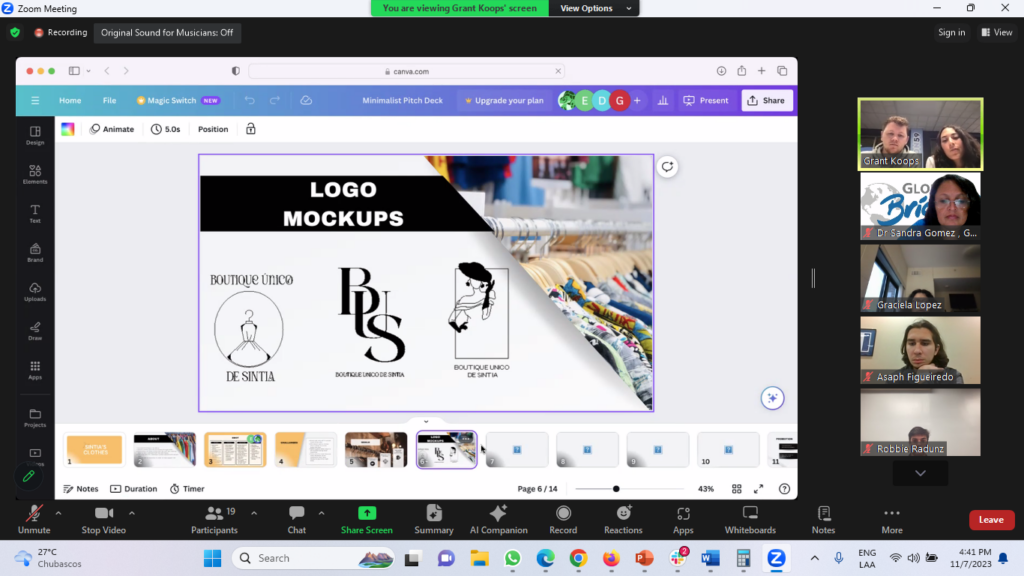Click the Participants icon
This screenshot has width=1024, height=576.
[214, 513]
